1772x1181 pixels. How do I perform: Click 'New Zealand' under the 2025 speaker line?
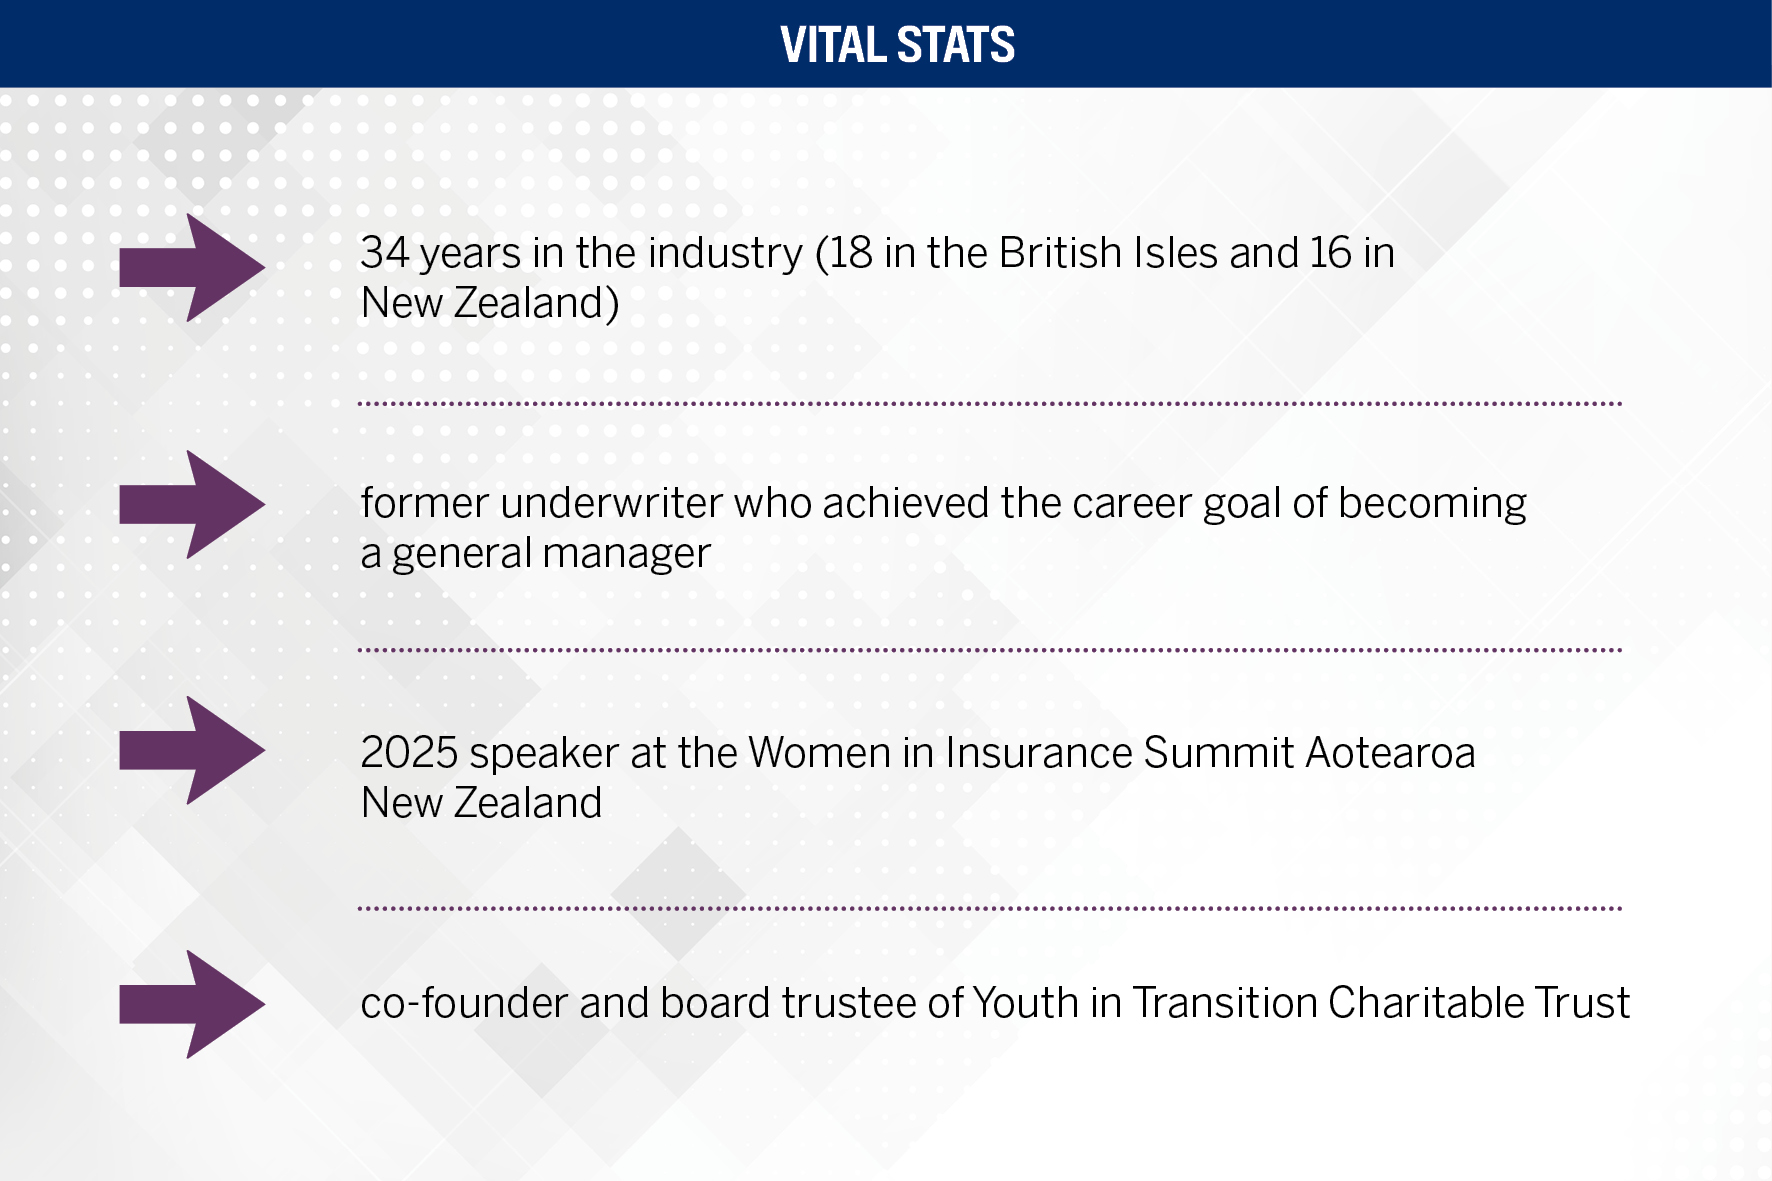click(481, 803)
